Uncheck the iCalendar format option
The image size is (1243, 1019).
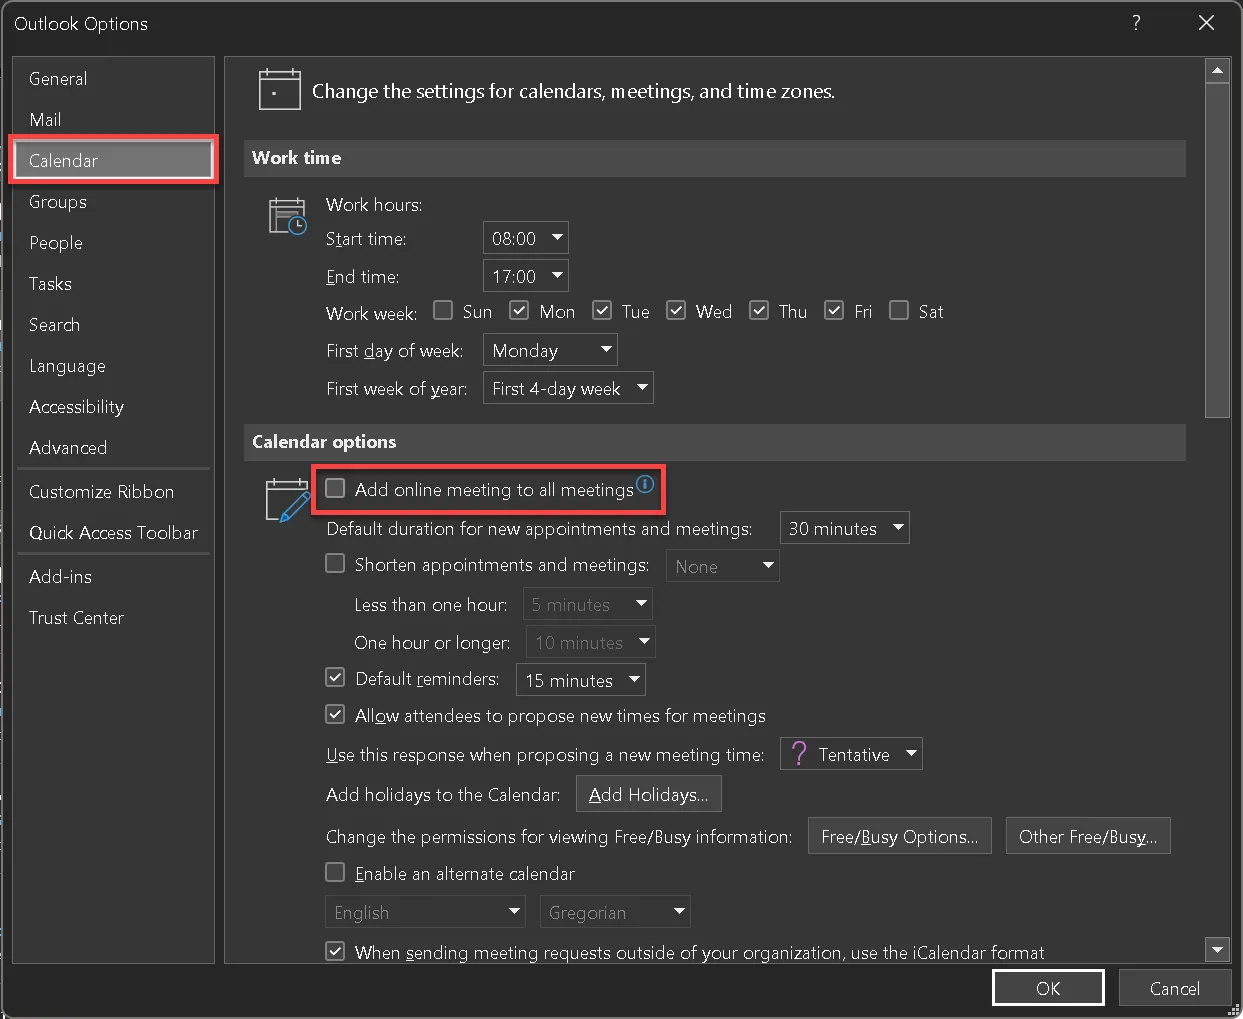[x=335, y=951]
